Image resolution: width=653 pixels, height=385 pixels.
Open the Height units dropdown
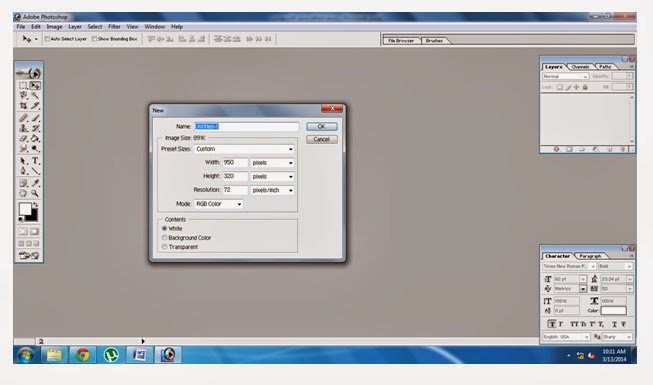coord(272,176)
